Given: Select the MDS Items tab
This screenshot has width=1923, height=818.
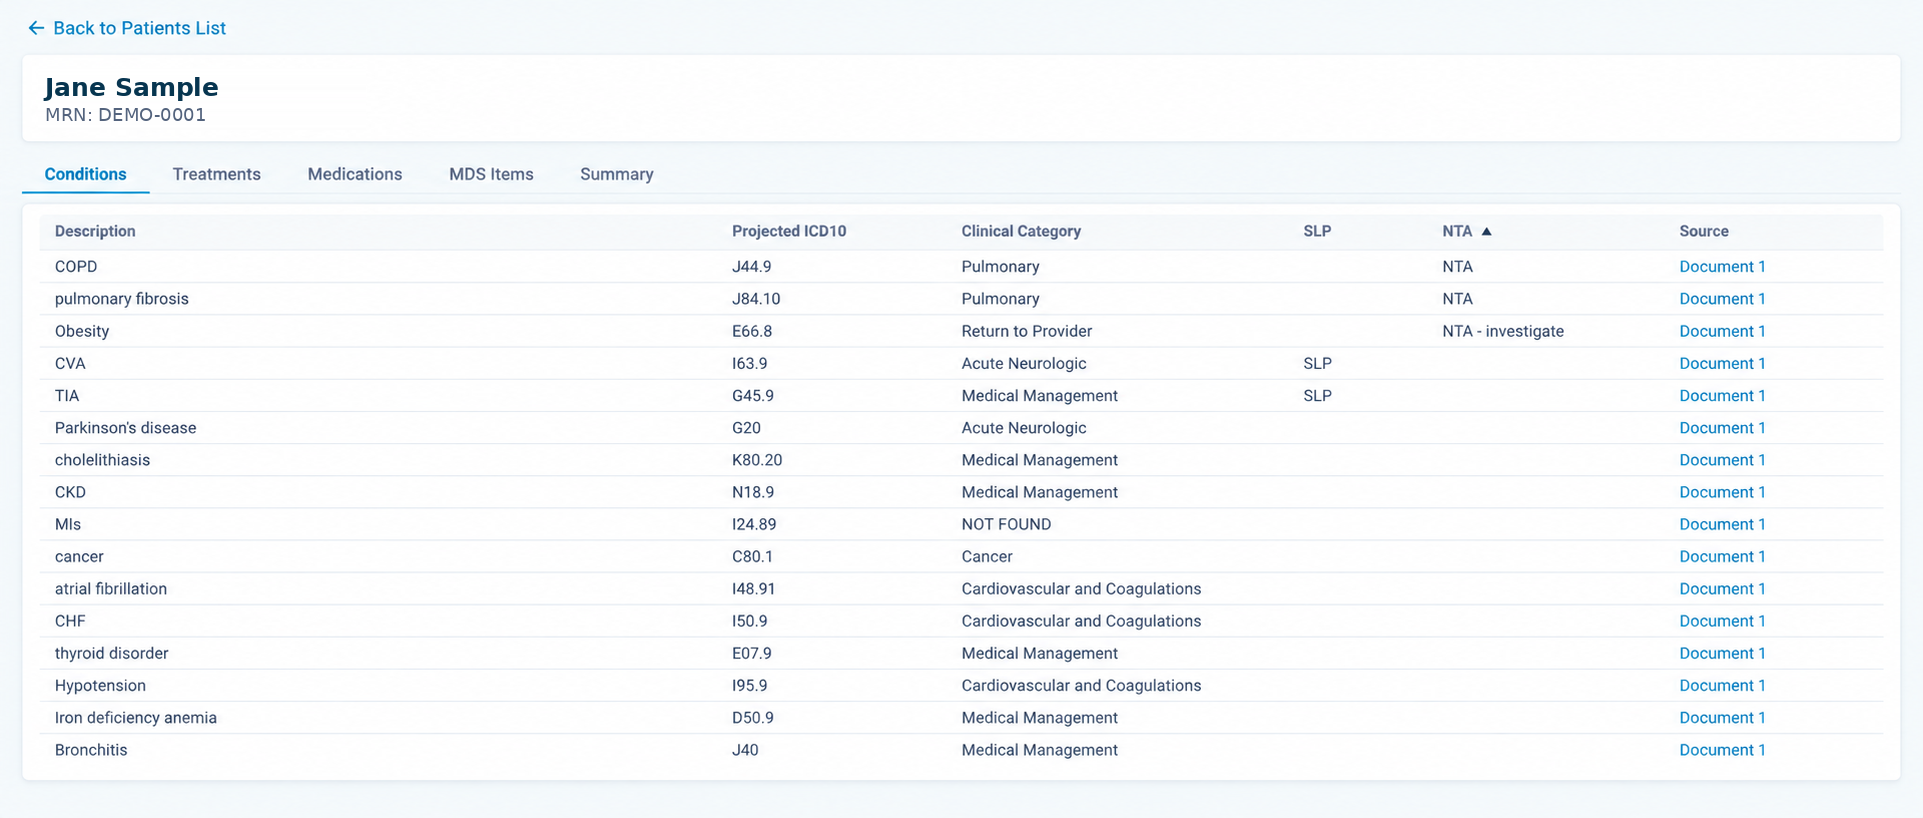Looking at the screenshot, I should click(491, 174).
